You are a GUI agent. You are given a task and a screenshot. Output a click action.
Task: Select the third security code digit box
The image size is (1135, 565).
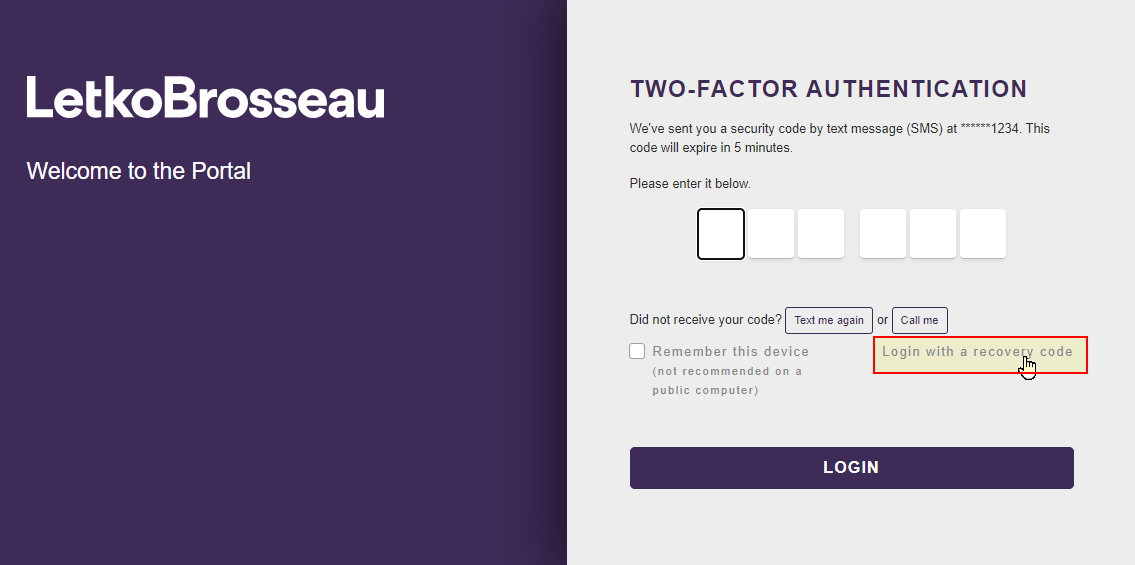click(821, 234)
